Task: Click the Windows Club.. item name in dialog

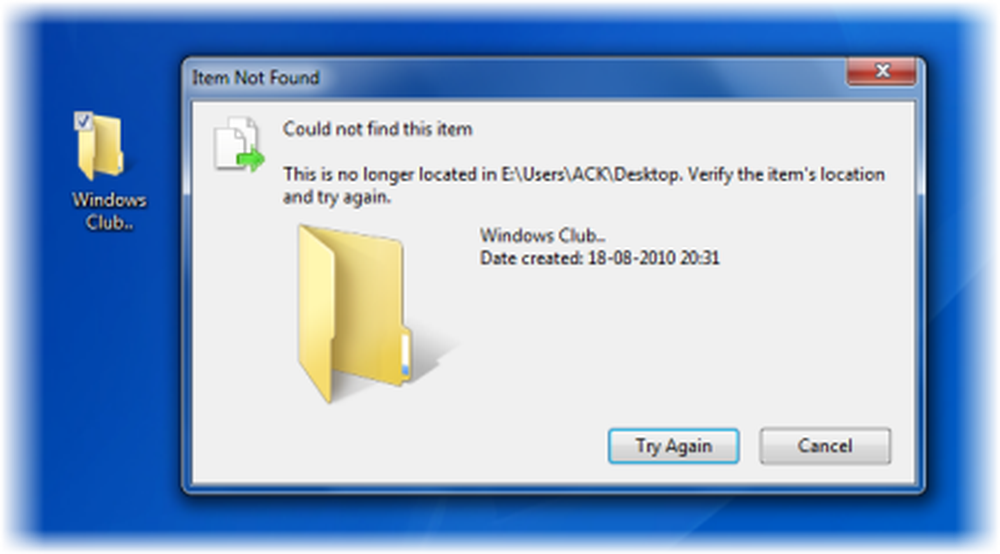Action: click(x=543, y=235)
